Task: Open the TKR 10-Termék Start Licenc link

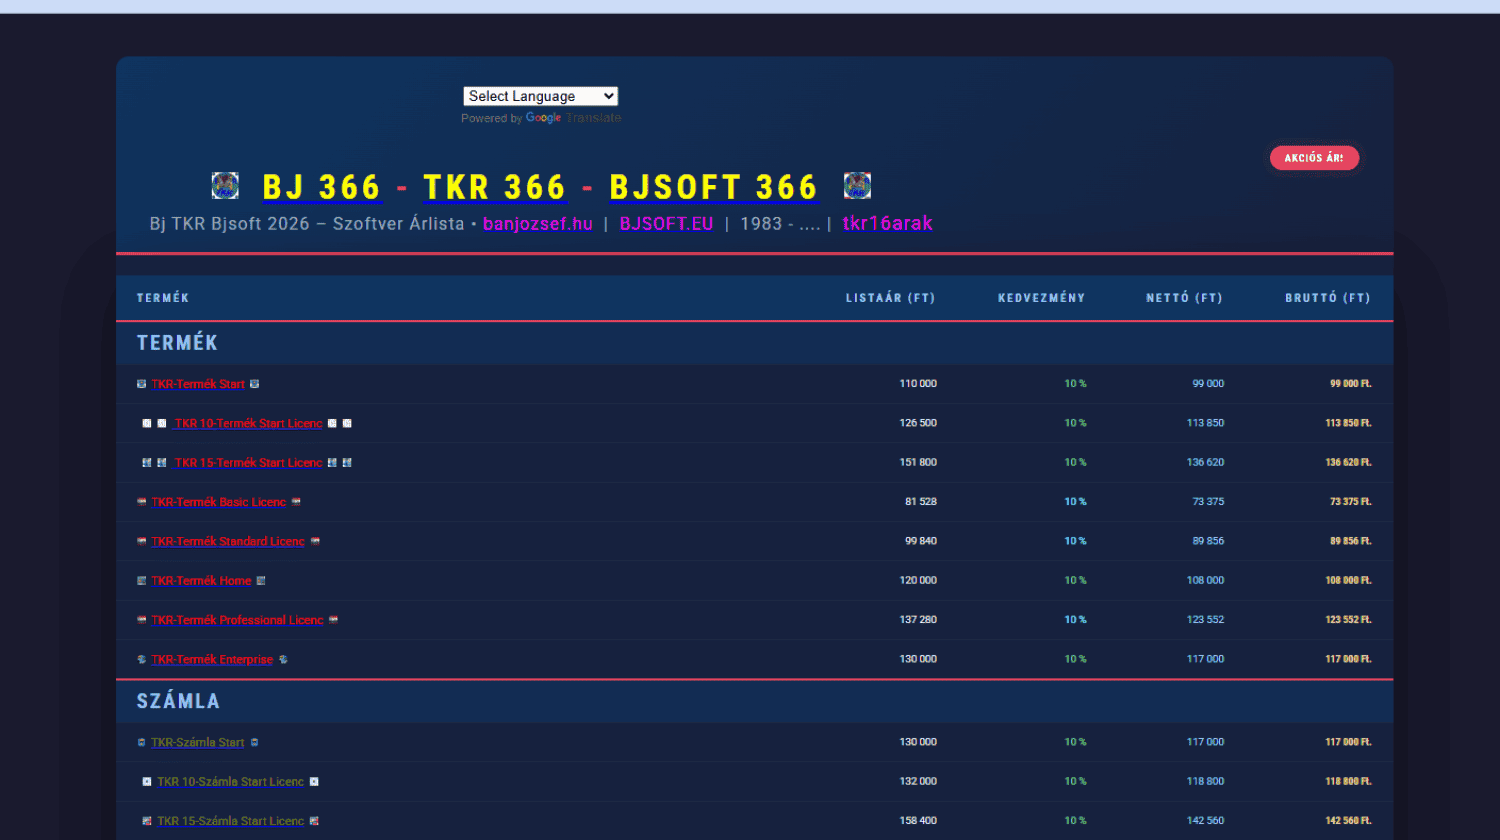Action: (x=249, y=424)
